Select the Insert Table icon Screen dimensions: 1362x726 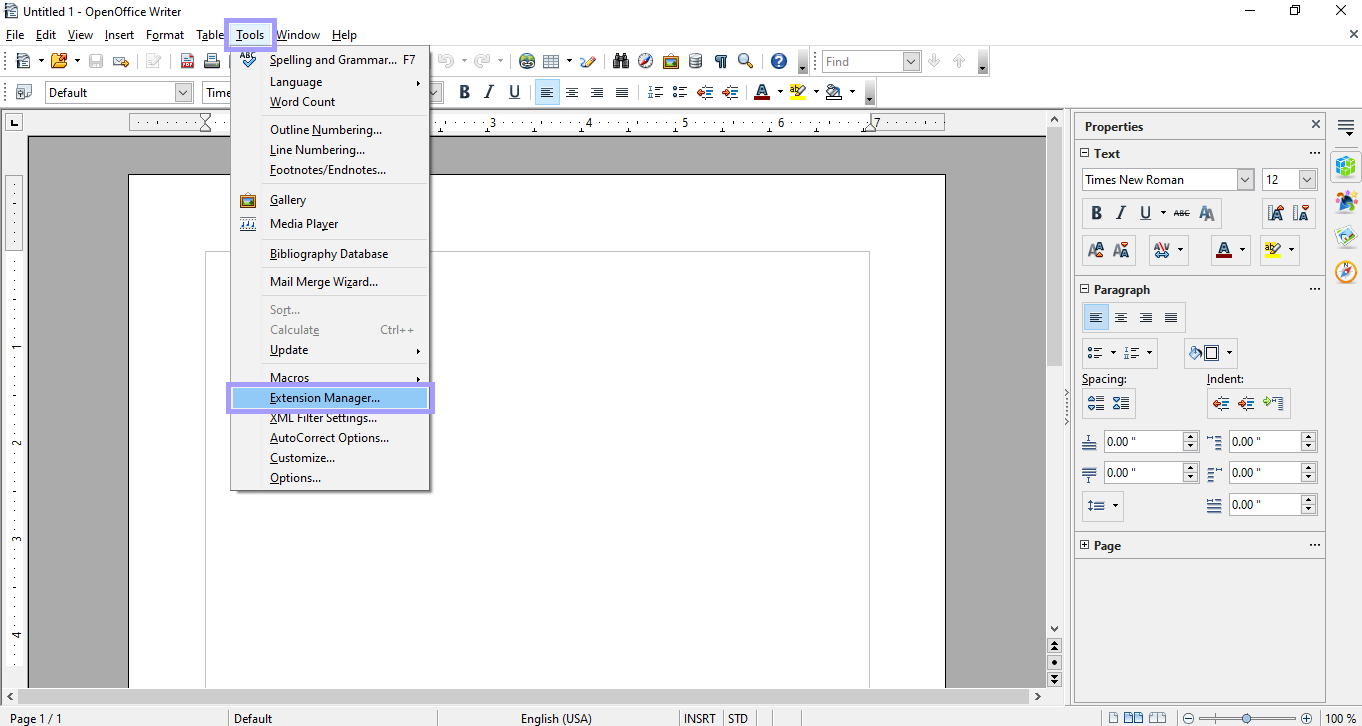coord(553,61)
